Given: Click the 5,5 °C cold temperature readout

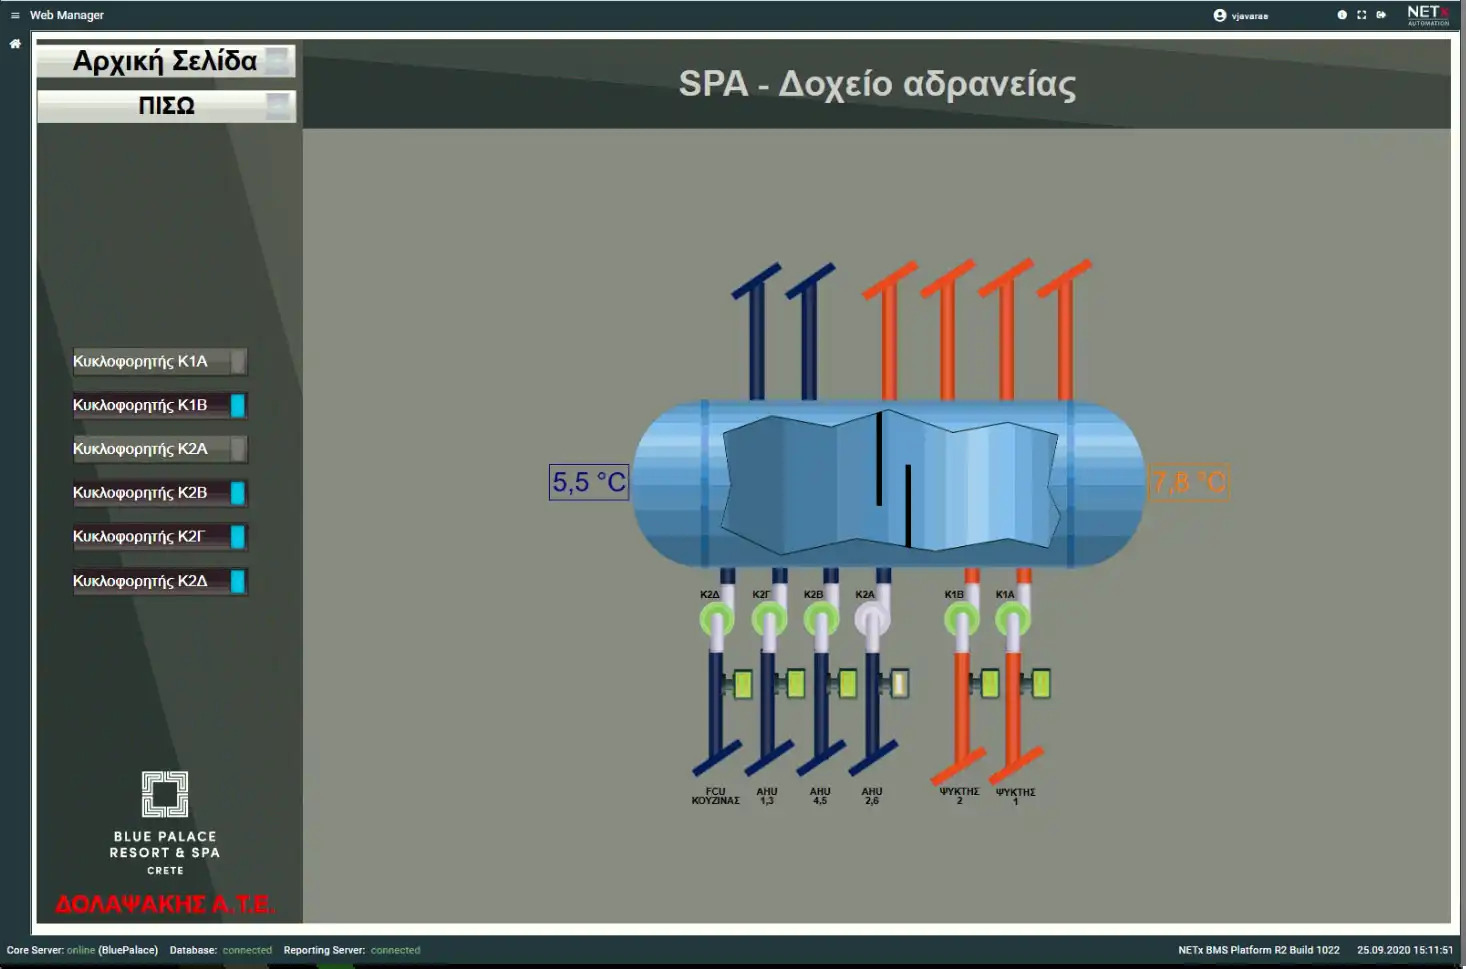Looking at the screenshot, I should 589,483.
